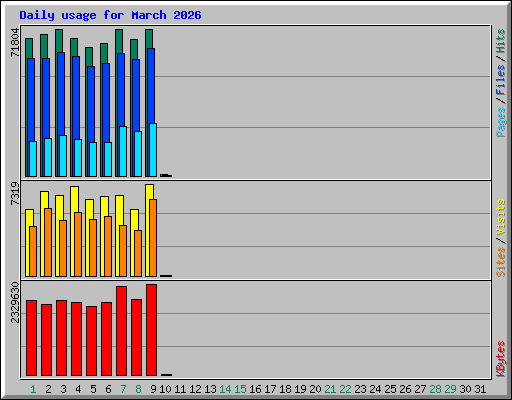Click day 3 on the x-axis
Image resolution: width=512 pixels, height=400 pixels.
[x=63, y=389]
